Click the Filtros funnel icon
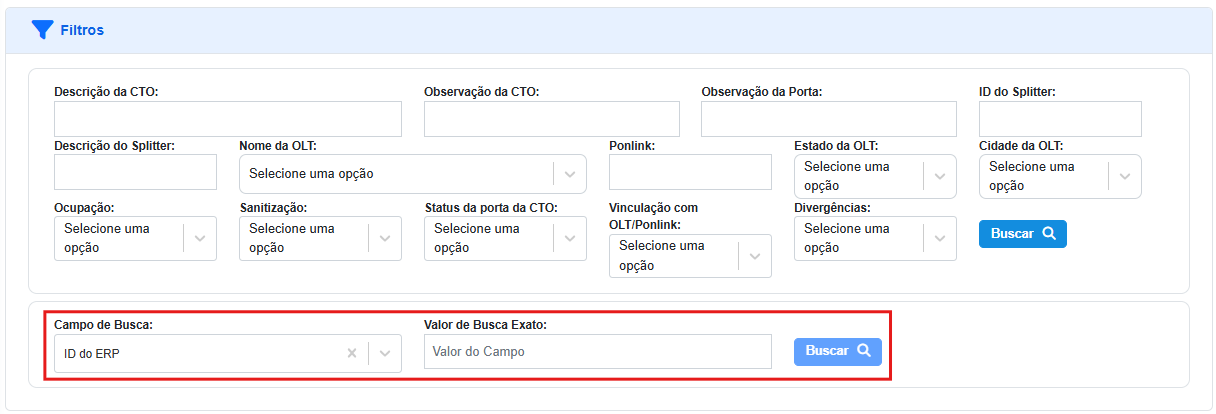 click(x=42, y=30)
